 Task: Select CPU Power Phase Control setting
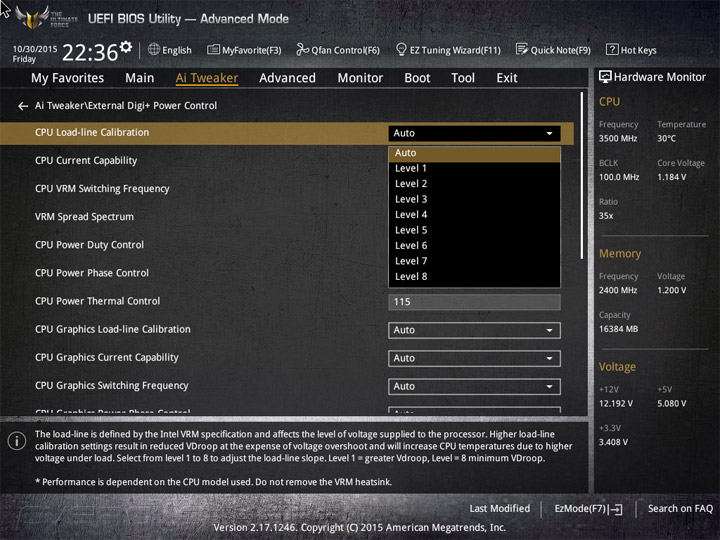[92, 273]
